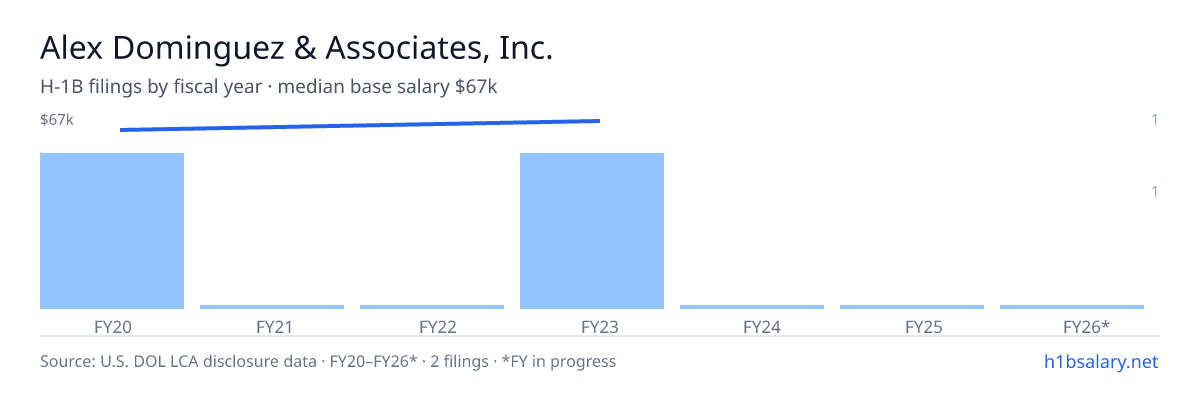
Task: Click the FY20 filings bar
Action: point(112,231)
